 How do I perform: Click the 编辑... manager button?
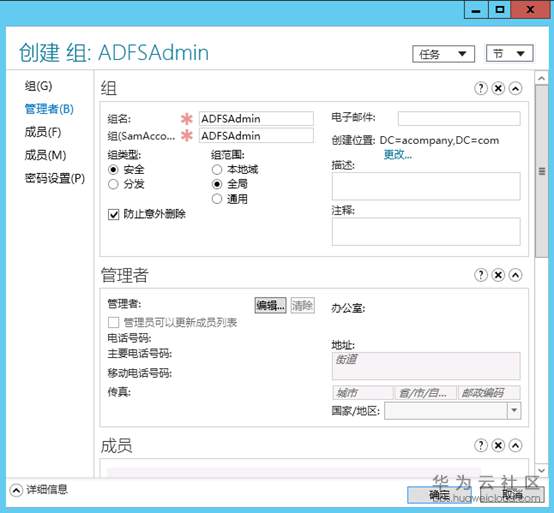pyautogui.click(x=270, y=305)
